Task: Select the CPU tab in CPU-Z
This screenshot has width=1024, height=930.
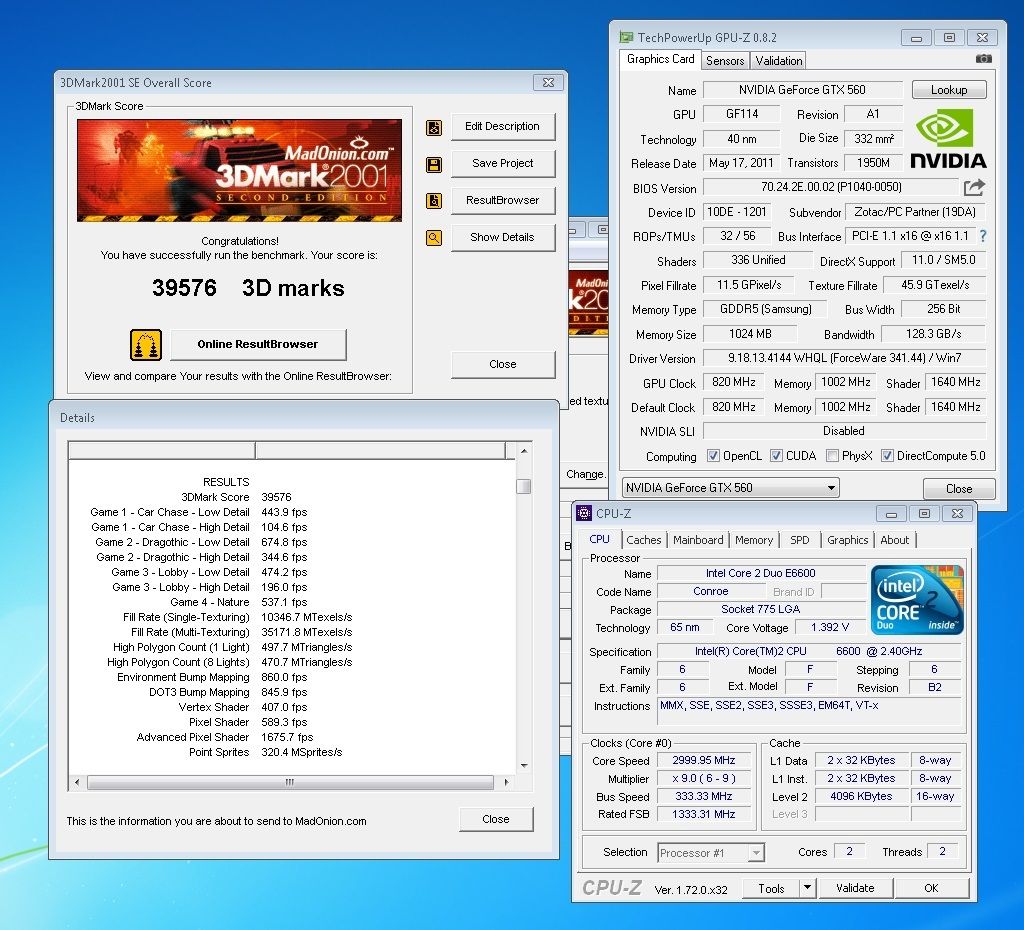Action: click(599, 539)
